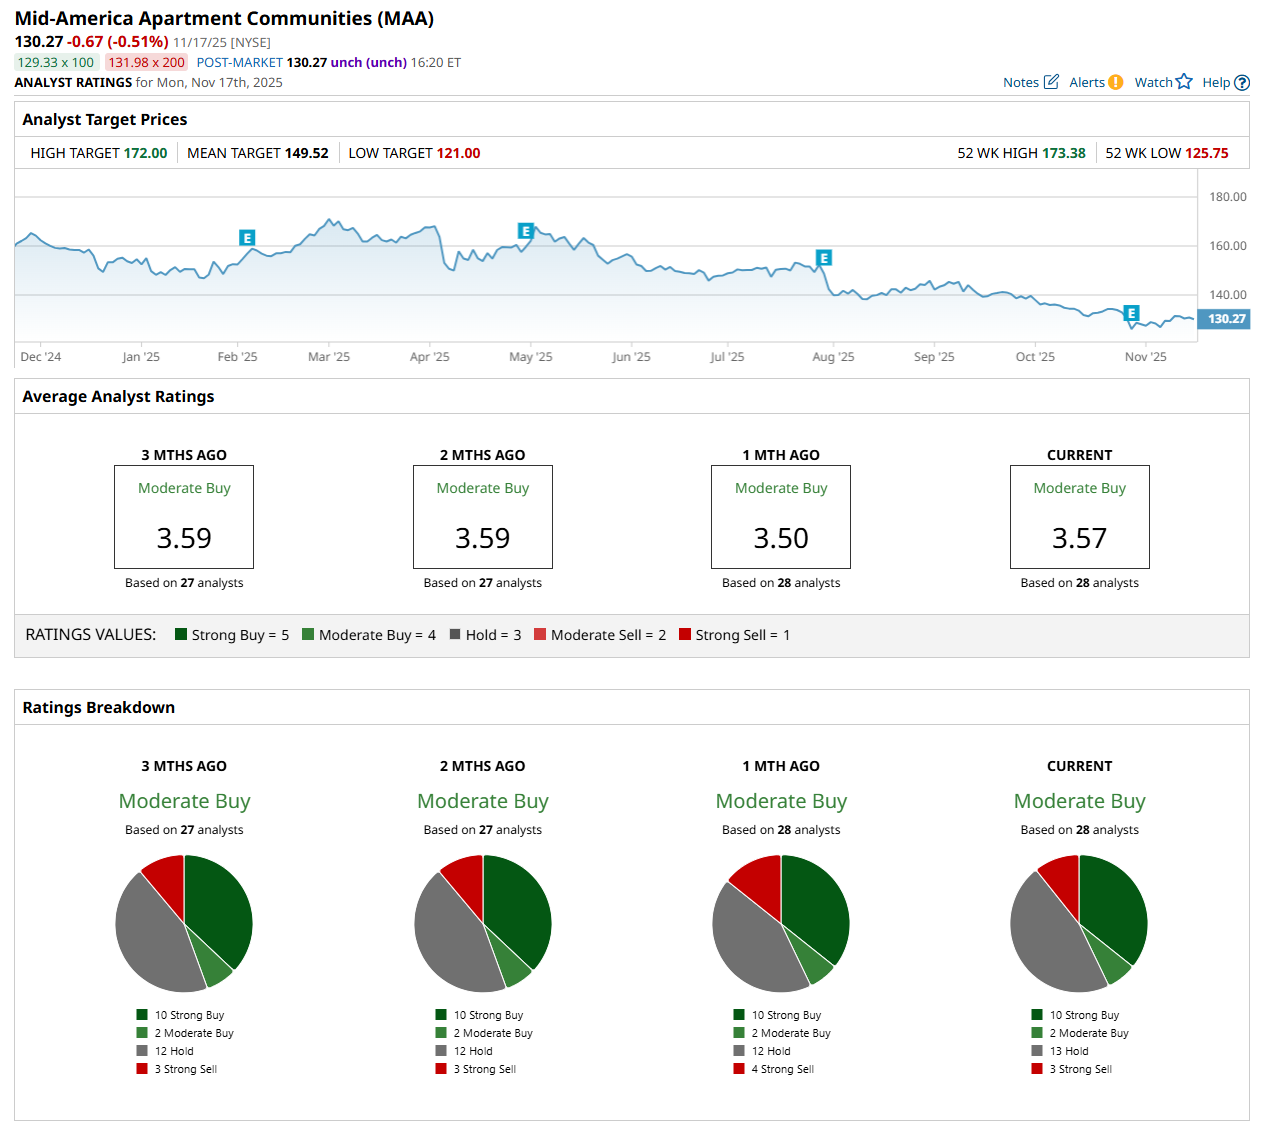Click the earnings marker near Aug '25
Image resolution: width=1267 pixels, height=1132 pixels.
coord(824,258)
